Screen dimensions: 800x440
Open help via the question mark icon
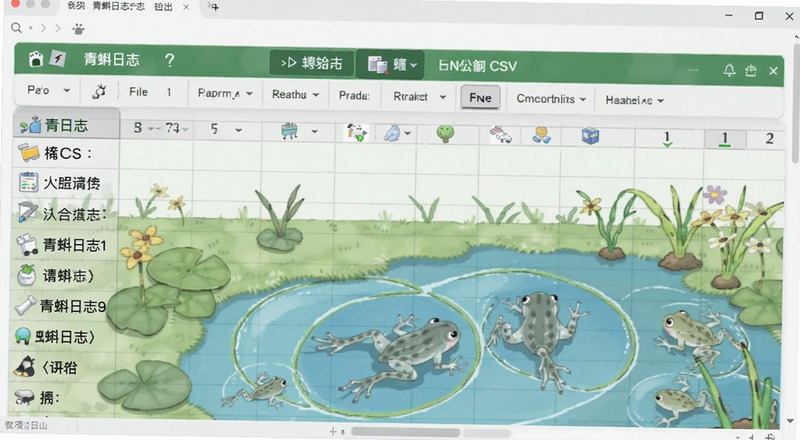[169, 61]
